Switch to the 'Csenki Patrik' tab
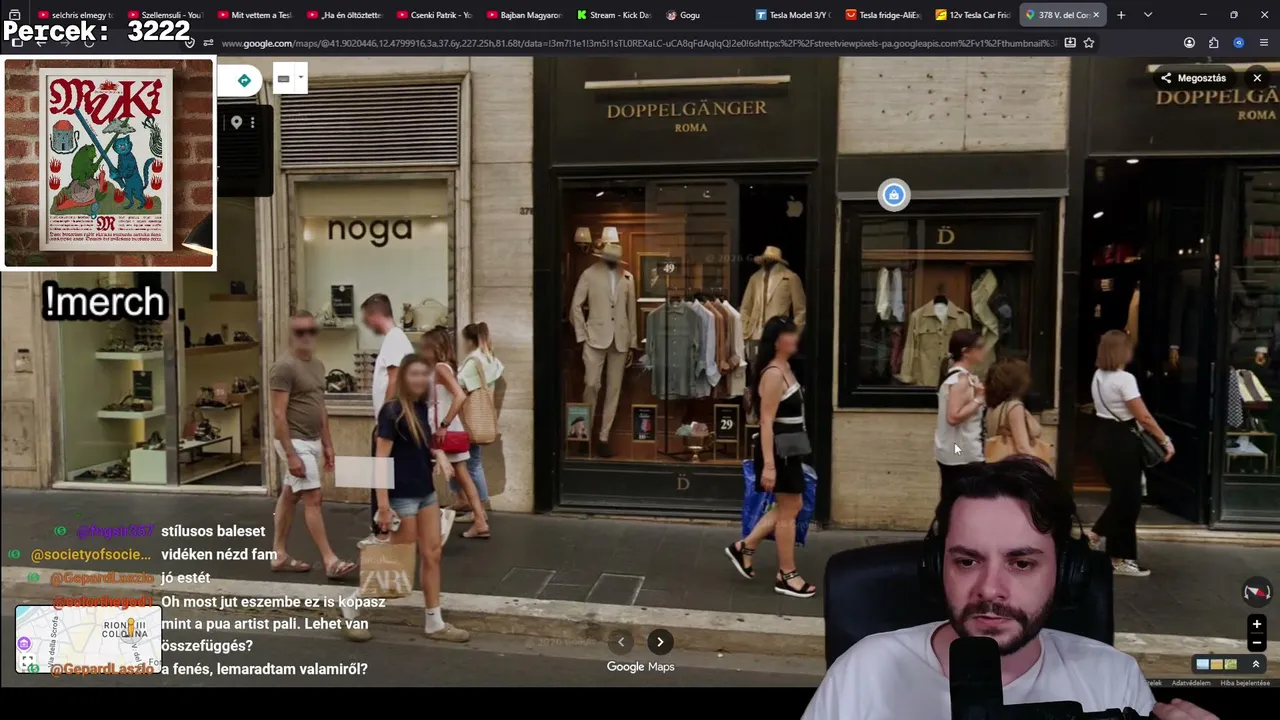Viewport: 1280px width, 720px height. [434, 15]
